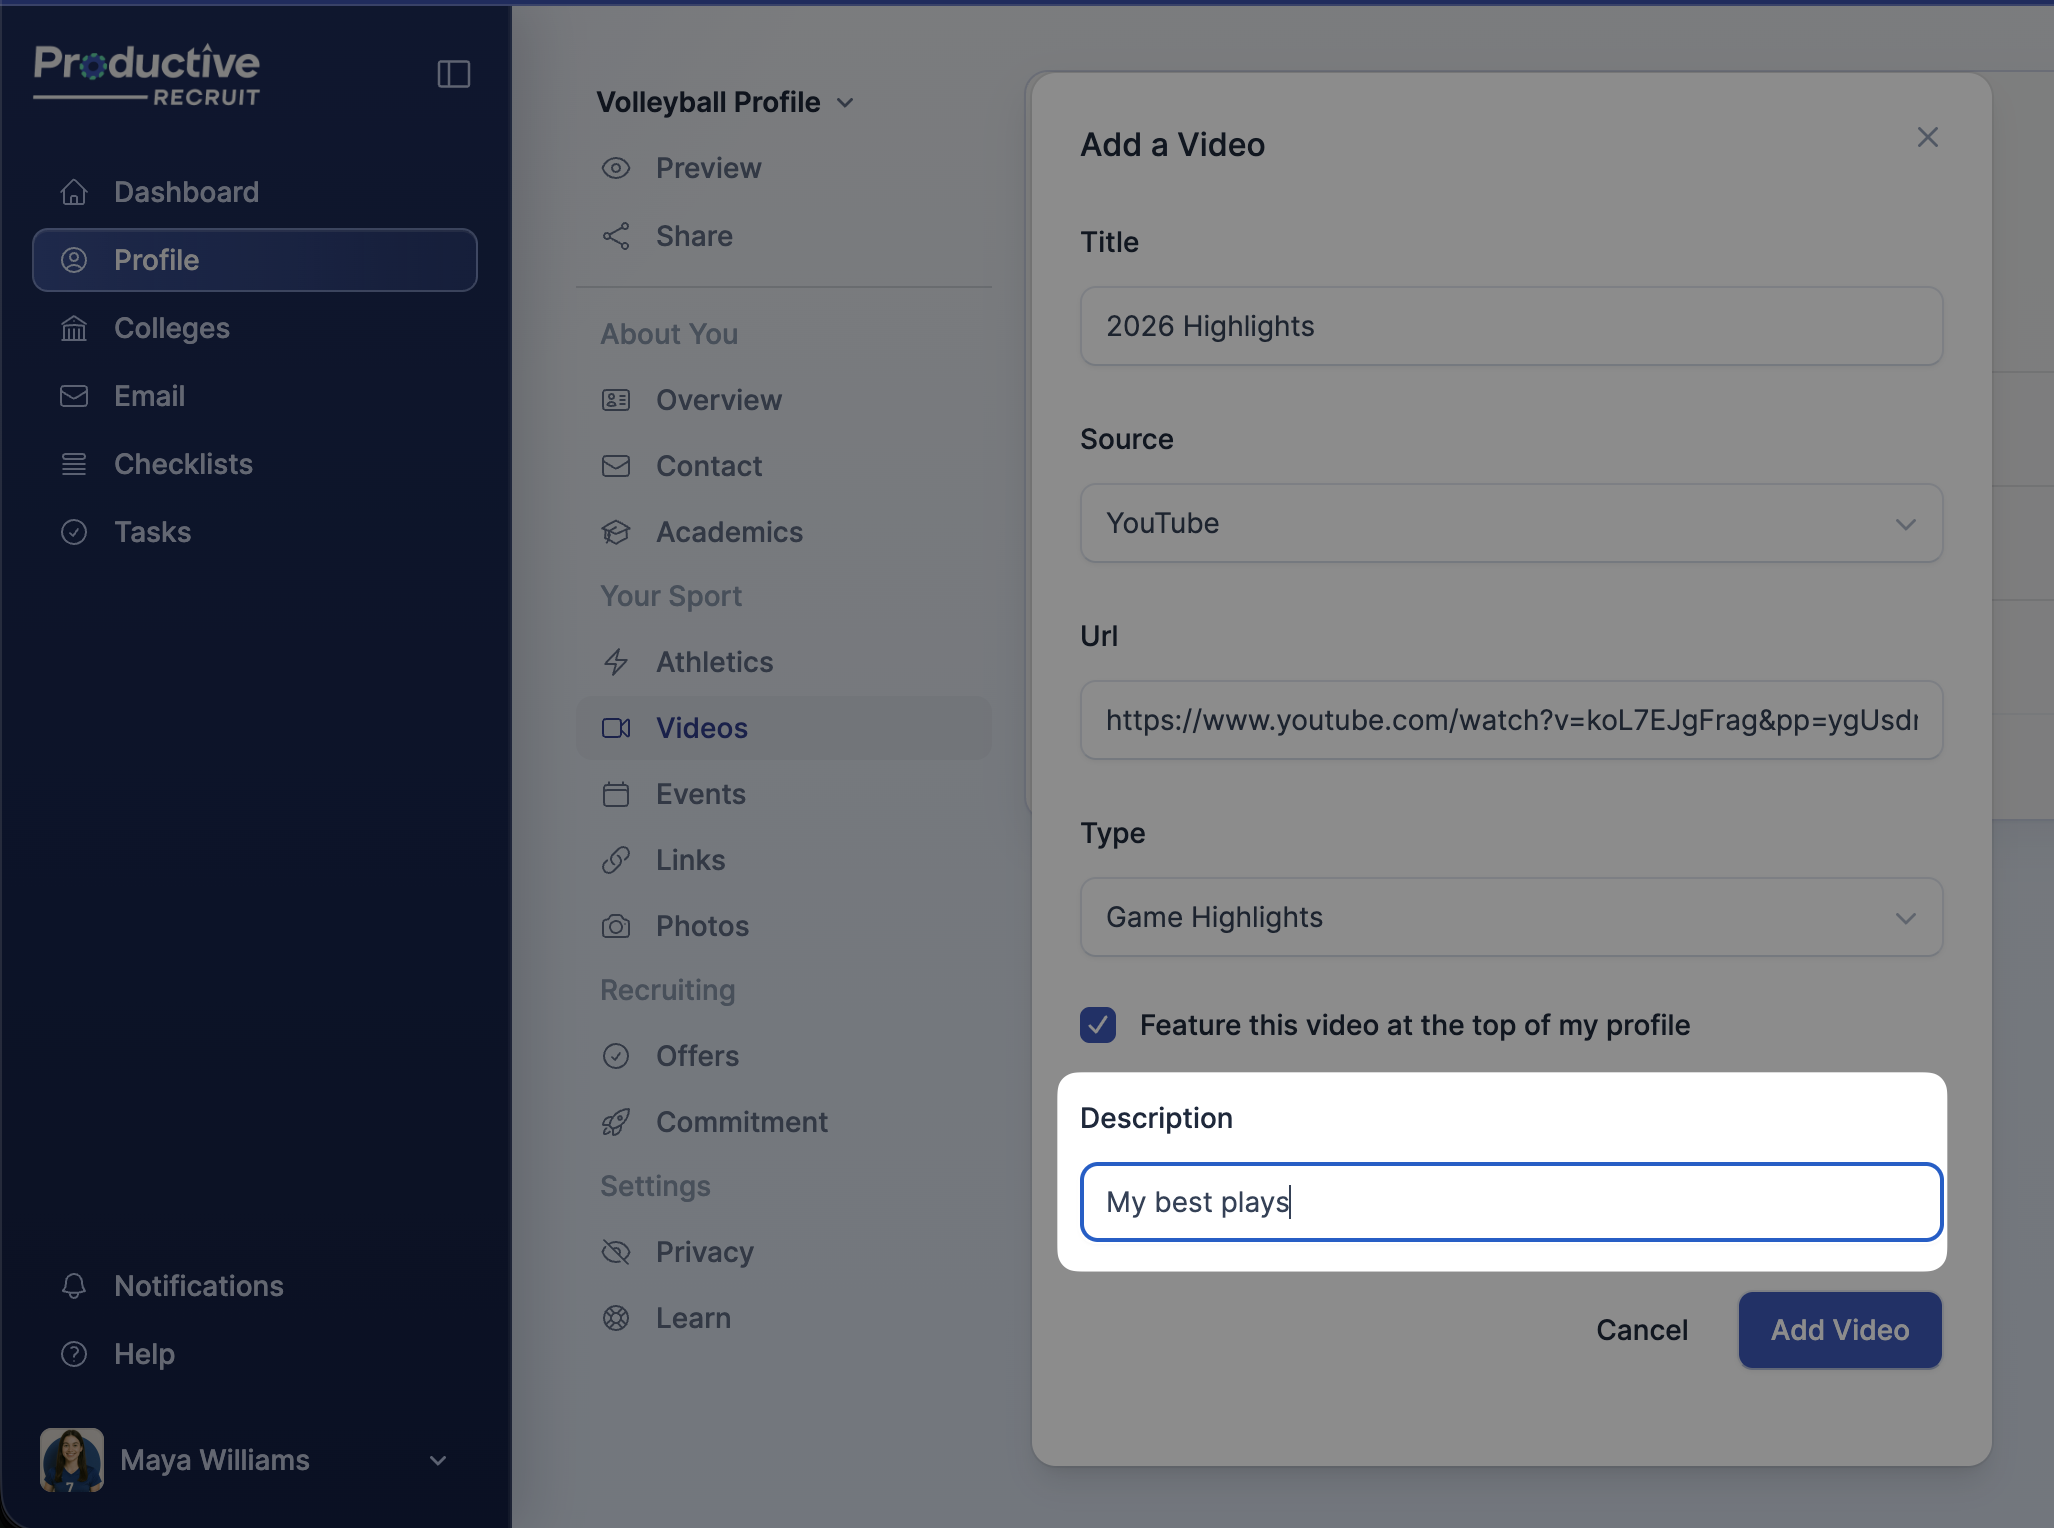Click the Photos camera icon
The width and height of the screenshot is (2054, 1528).
click(x=616, y=926)
